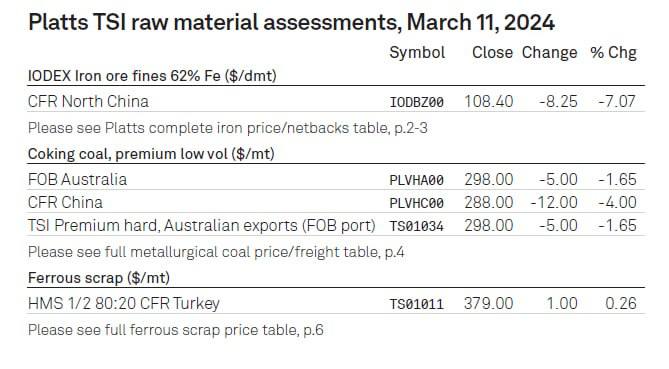
Task: Click the PLVHC00 symbol for CFR China
Action: pyautogui.click(x=416, y=203)
